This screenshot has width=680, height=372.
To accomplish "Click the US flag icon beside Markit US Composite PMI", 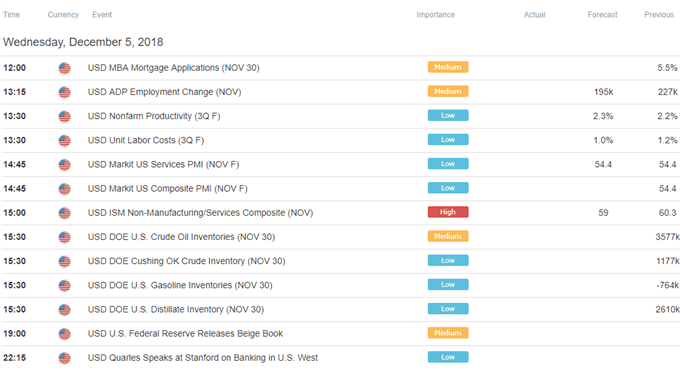I will tap(65, 189).
